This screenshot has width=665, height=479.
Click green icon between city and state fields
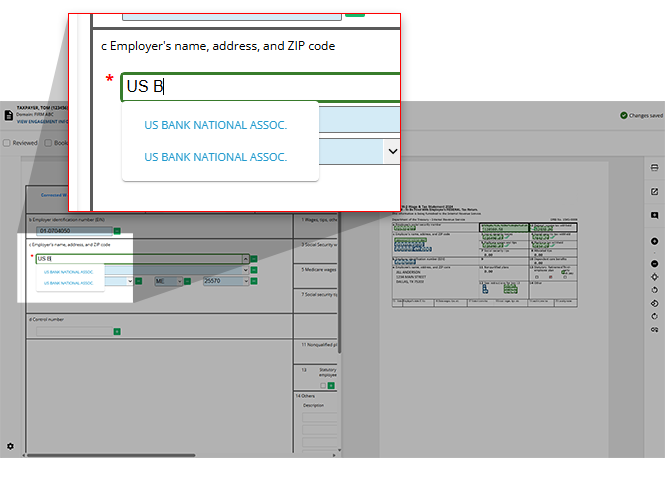138,281
